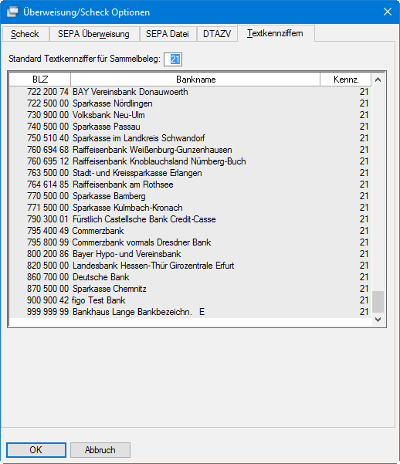Viewport: 400px width, 464px height.
Task: Select Sparkasse im Landkreis Schwandorf
Action: pos(190,138)
